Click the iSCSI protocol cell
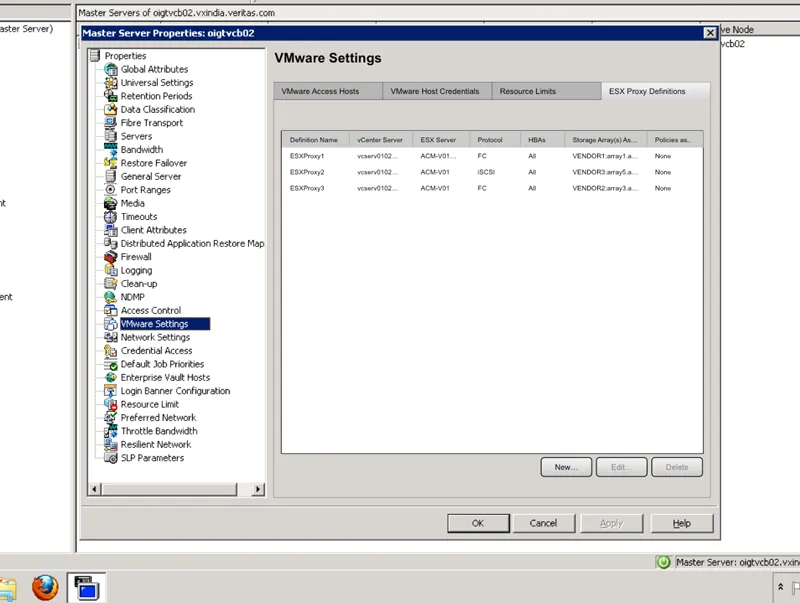Viewport: 800px width, 603px height. pyautogui.click(x=486, y=172)
